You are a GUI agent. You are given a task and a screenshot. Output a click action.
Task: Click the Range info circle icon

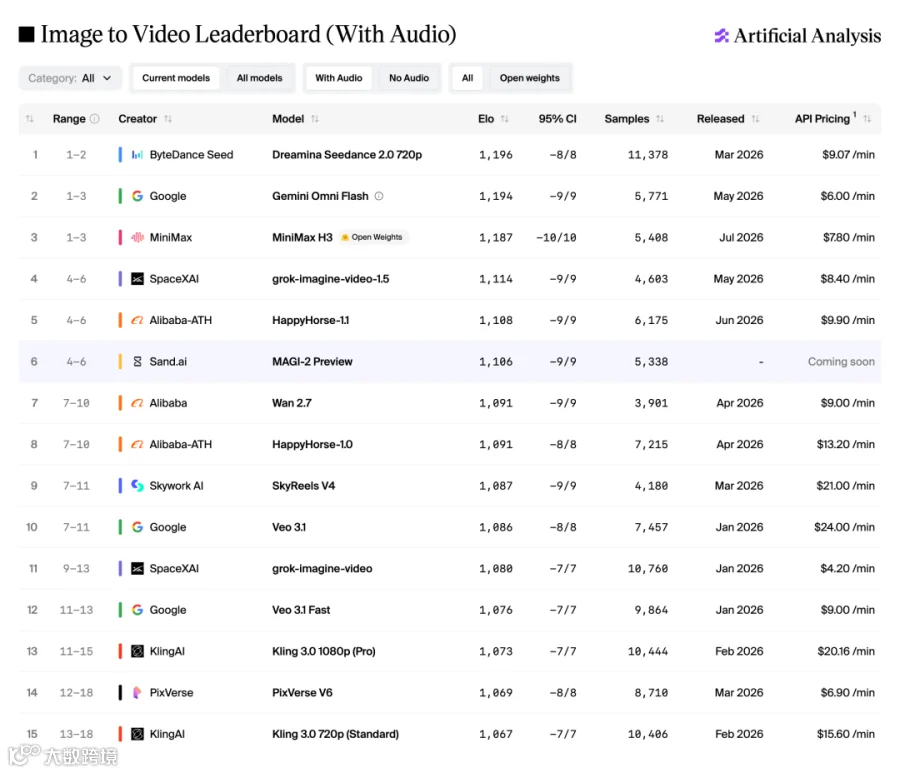[95, 119]
